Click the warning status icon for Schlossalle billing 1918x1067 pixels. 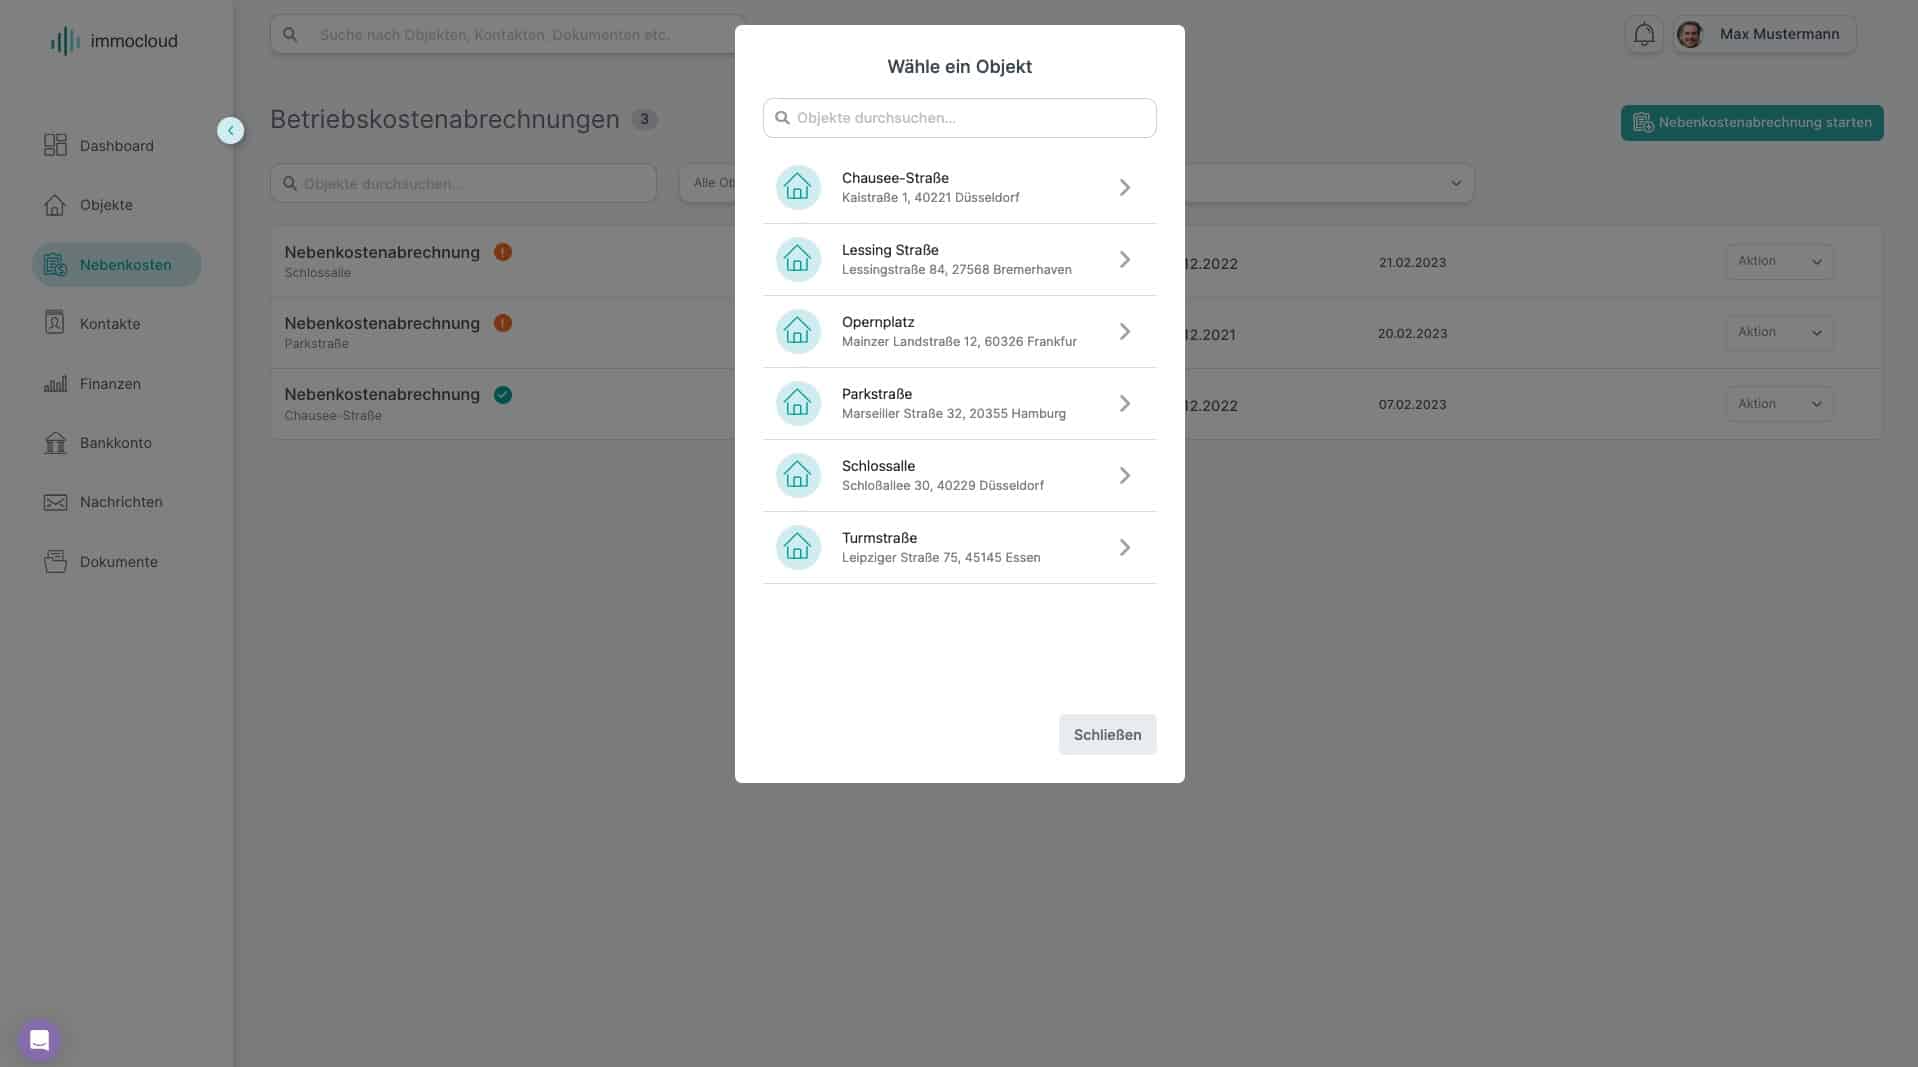[503, 252]
